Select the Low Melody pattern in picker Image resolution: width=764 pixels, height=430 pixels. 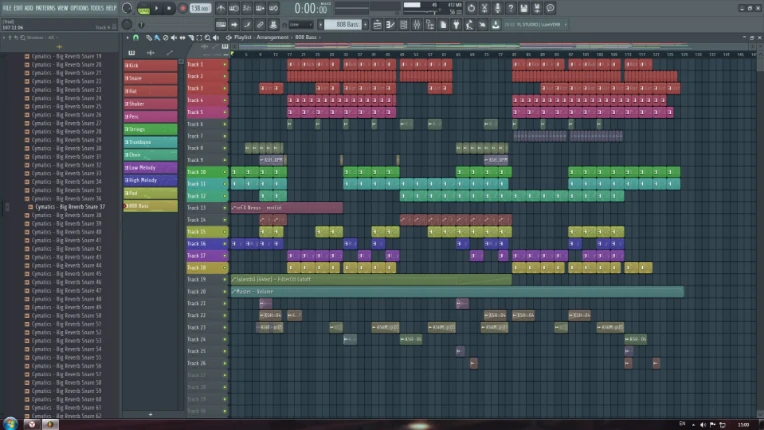point(150,168)
